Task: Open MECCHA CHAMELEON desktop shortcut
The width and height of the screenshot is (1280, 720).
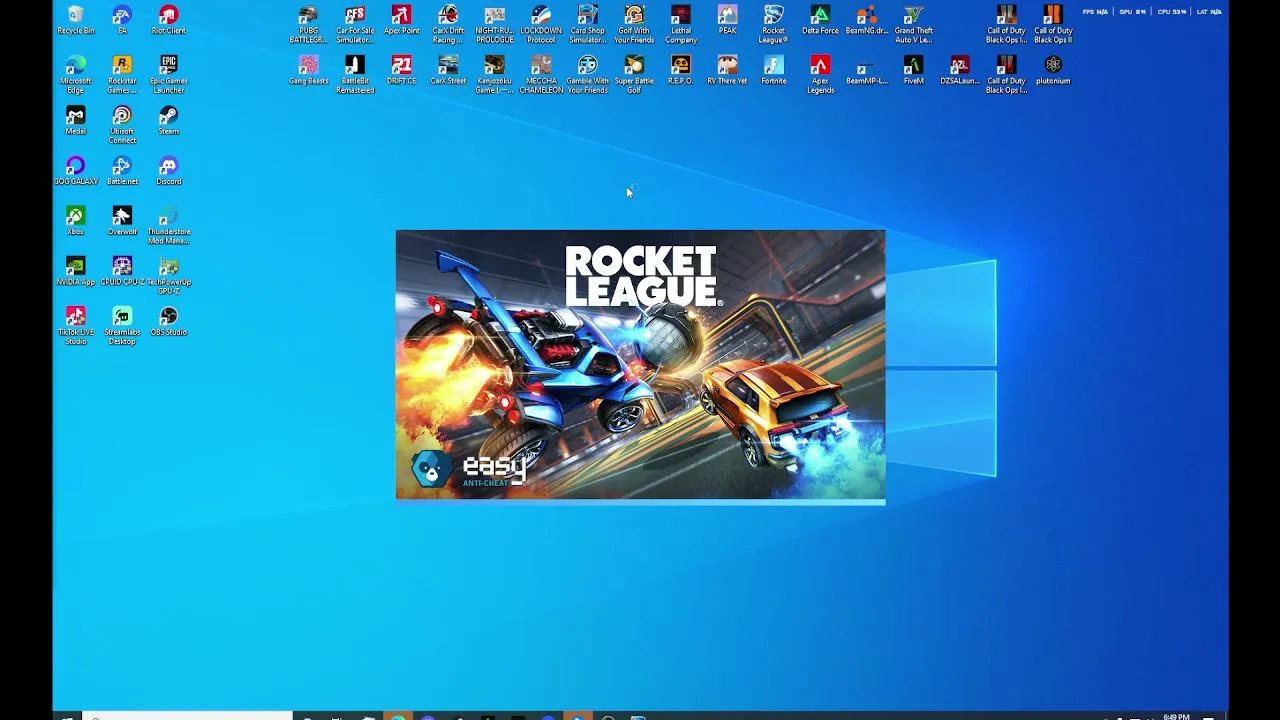Action: pos(541,75)
